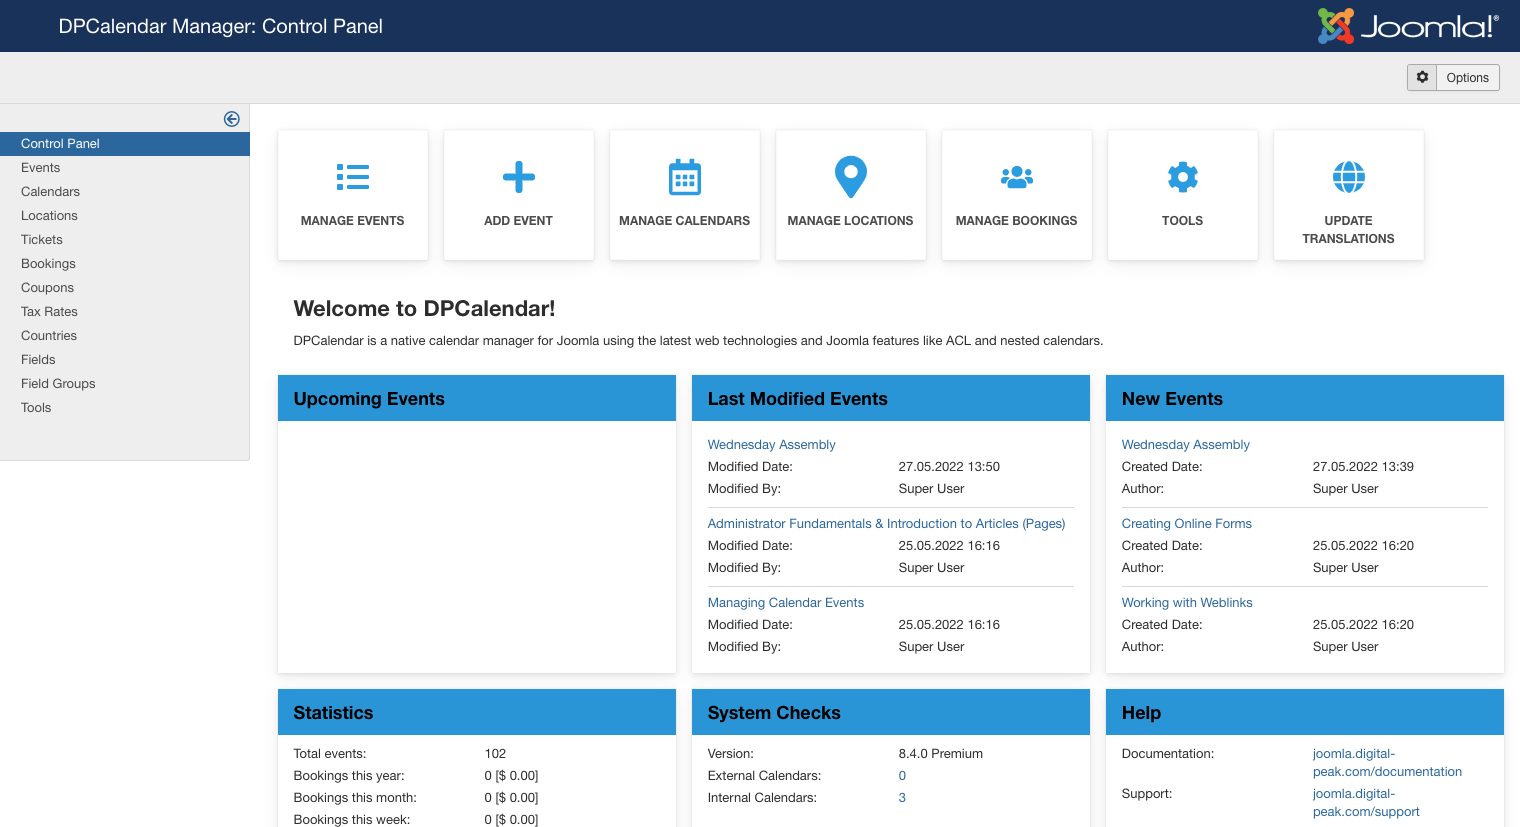Collapse the sidebar with the arrow icon
The height and width of the screenshot is (827, 1520).
(x=231, y=119)
